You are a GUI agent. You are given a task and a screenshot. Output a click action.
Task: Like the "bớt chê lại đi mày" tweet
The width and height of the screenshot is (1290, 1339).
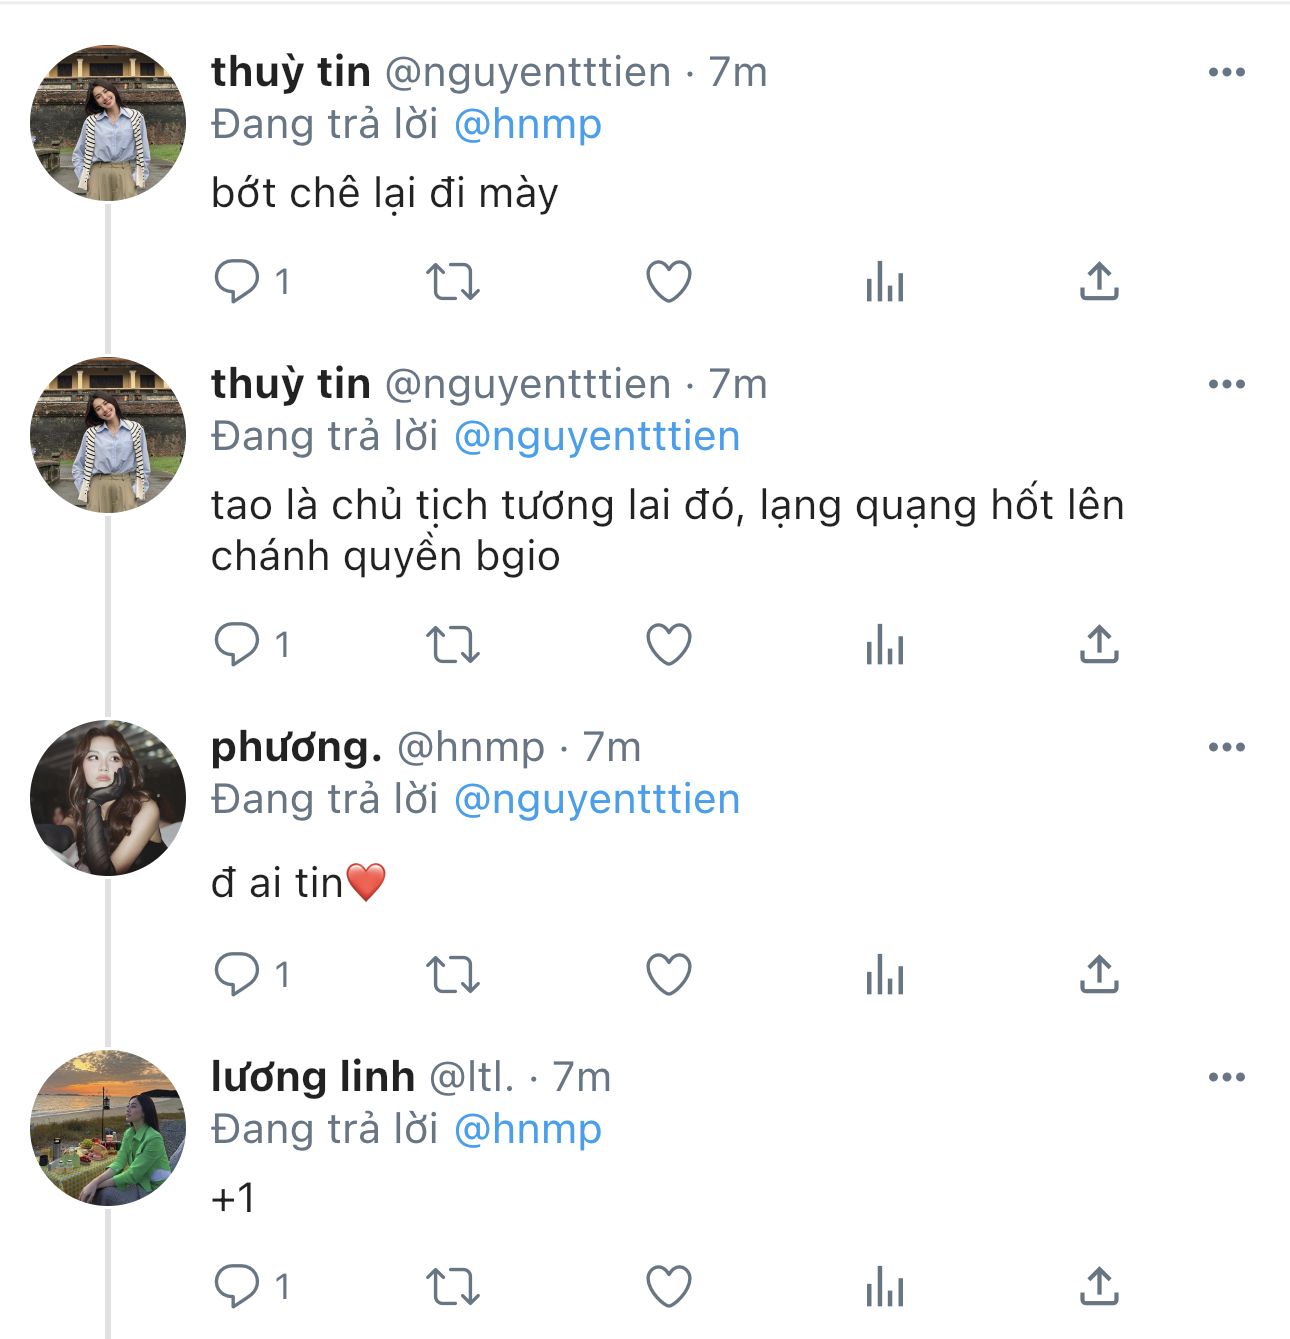(669, 282)
